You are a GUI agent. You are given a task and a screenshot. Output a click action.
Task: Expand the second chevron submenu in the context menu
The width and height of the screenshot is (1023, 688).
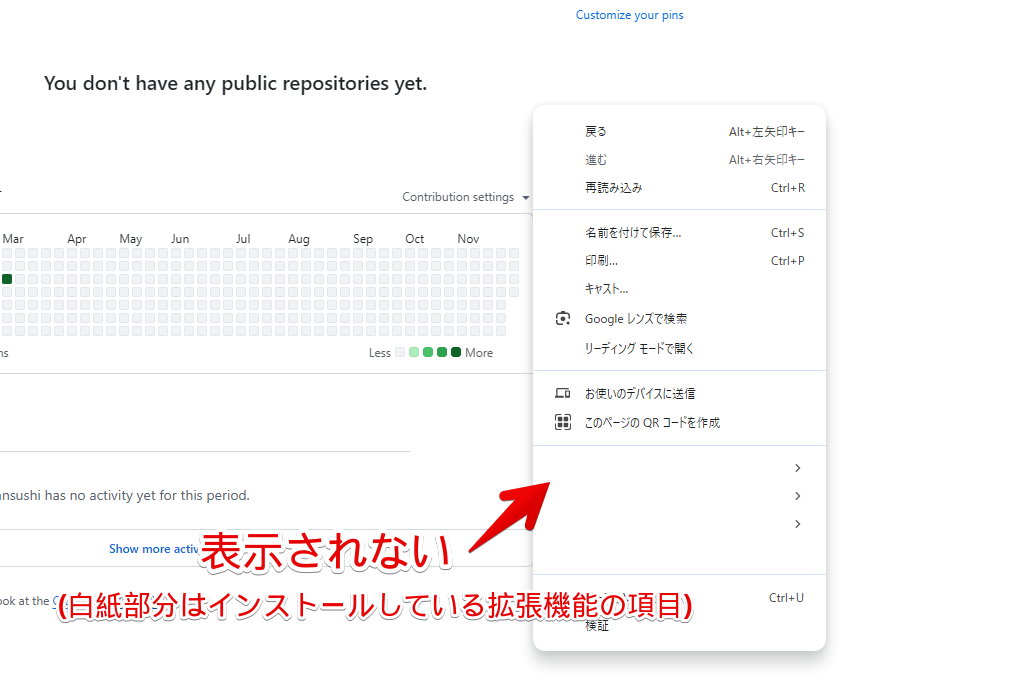coord(797,495)
